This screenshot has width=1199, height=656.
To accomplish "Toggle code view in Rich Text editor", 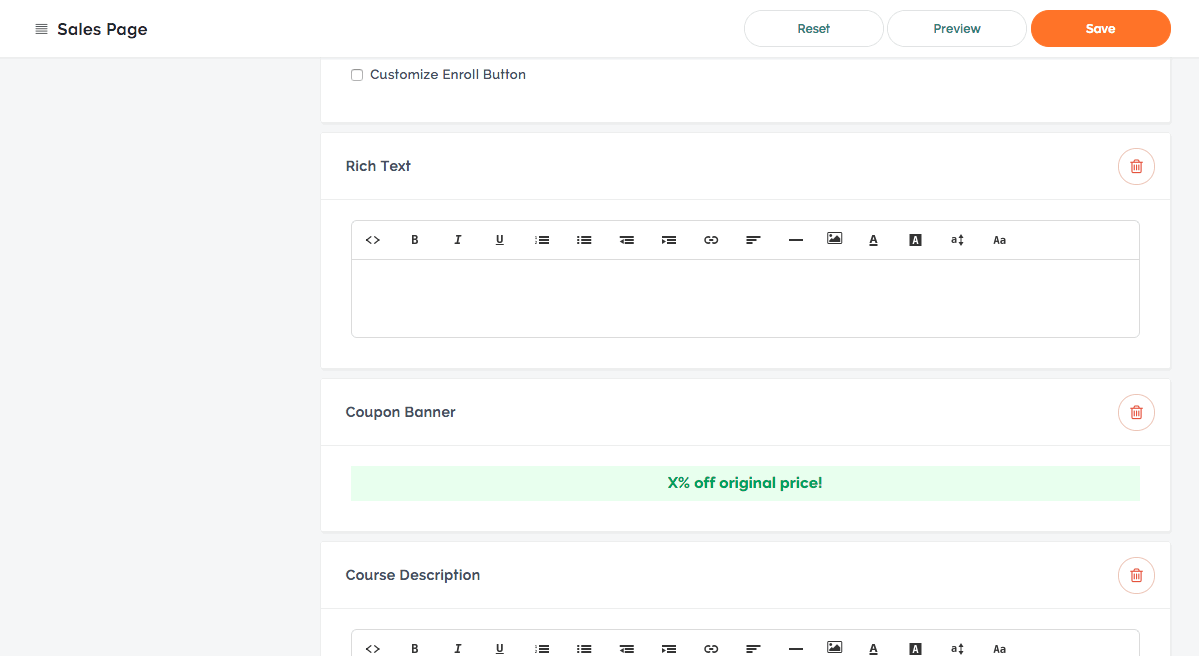I will coord(373,240).
